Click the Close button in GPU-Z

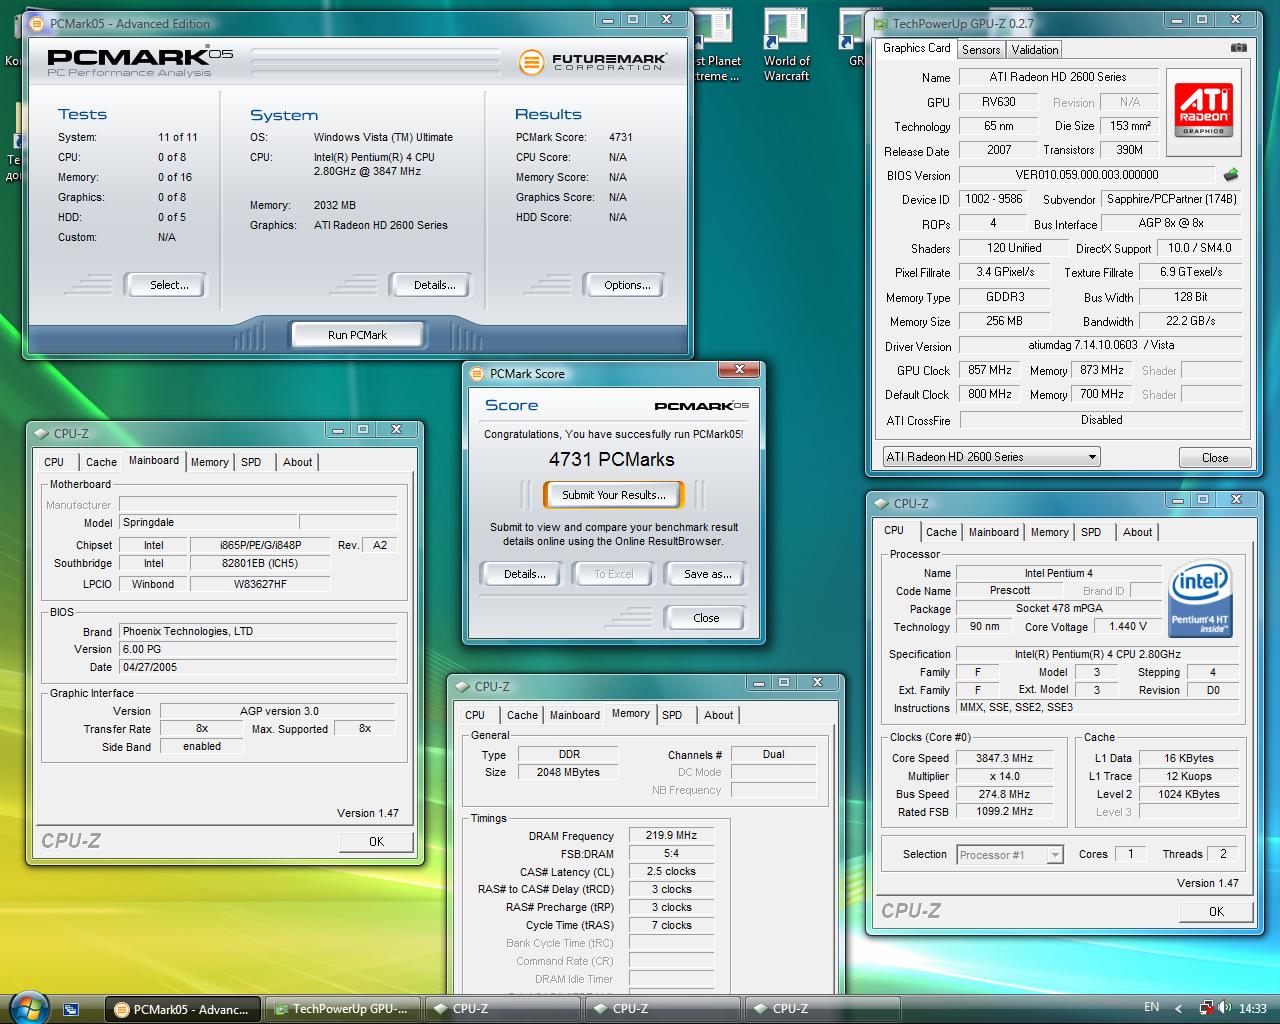(x=1215, y=457)
